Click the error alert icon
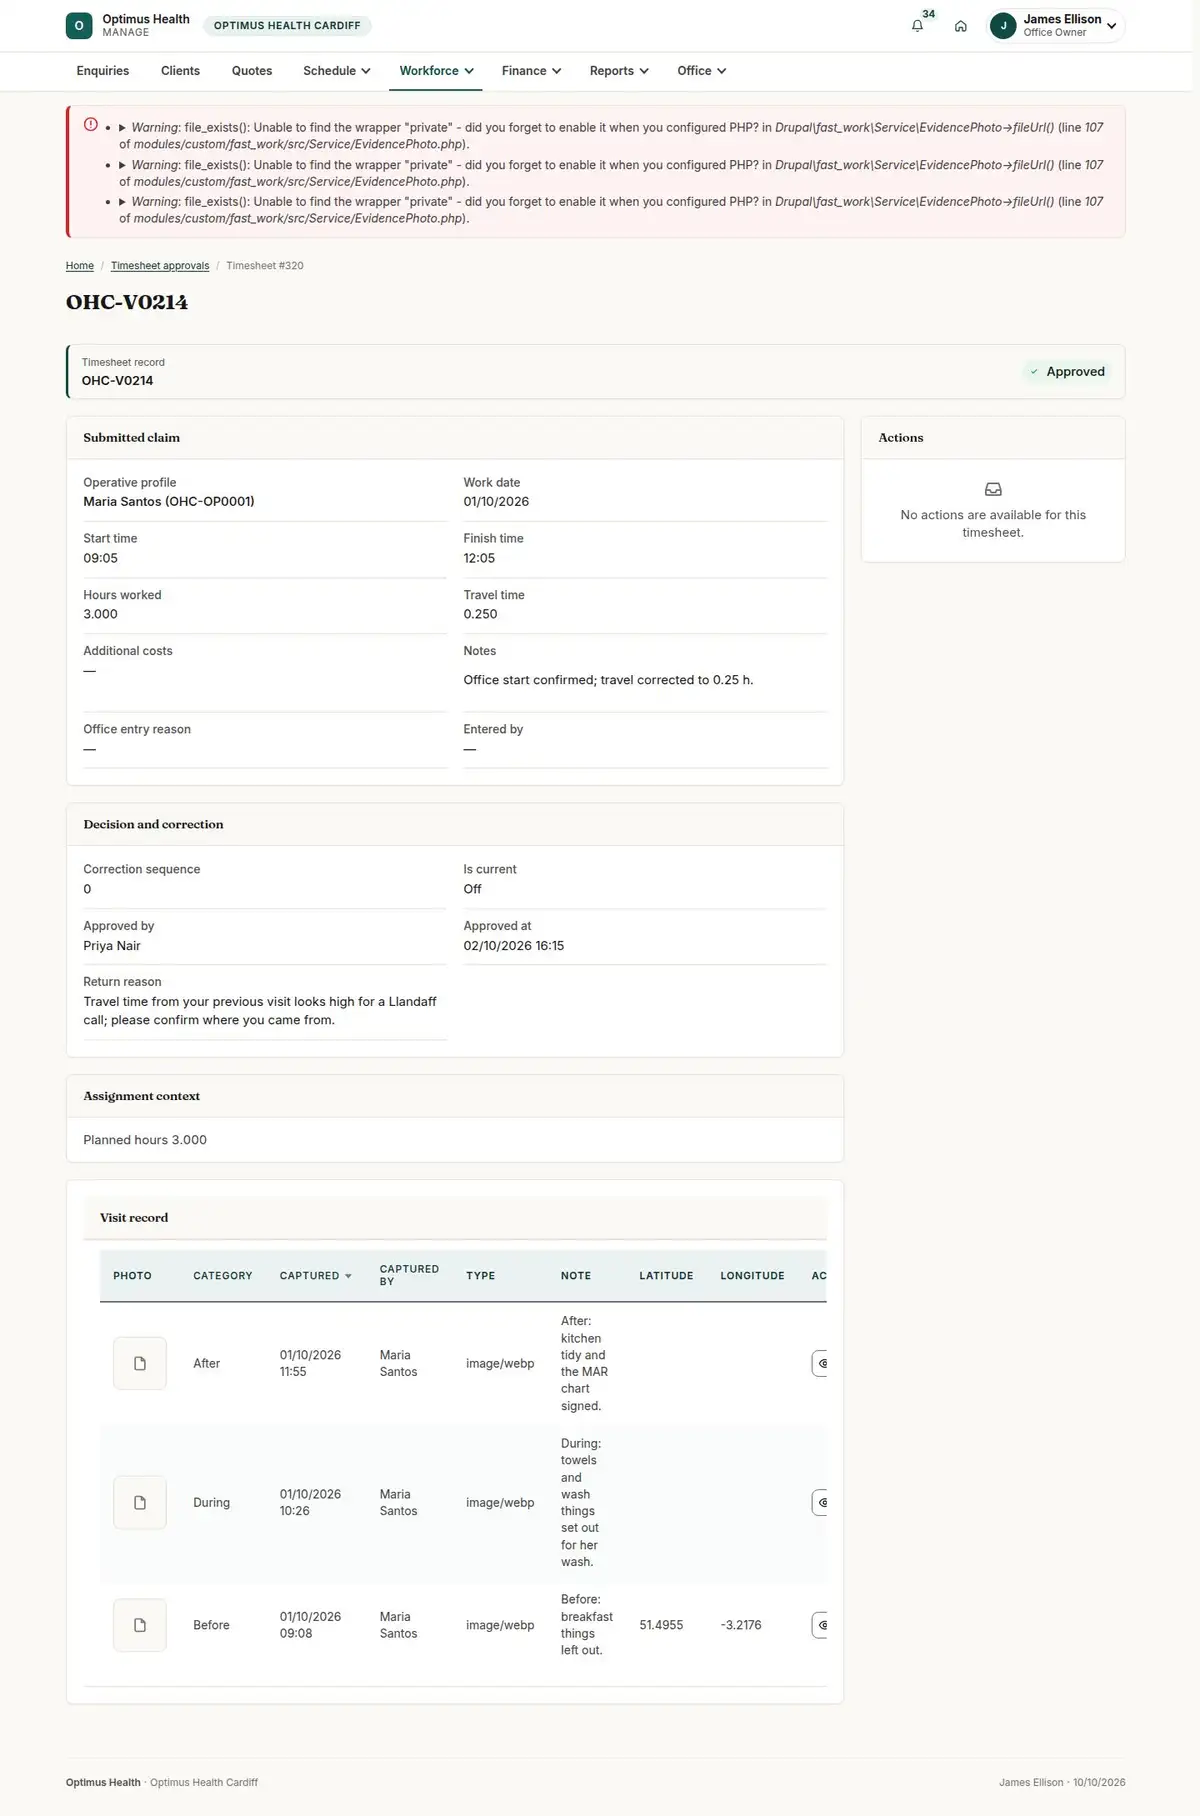Screen dimensions: 1200x1816 pos(91,125)
